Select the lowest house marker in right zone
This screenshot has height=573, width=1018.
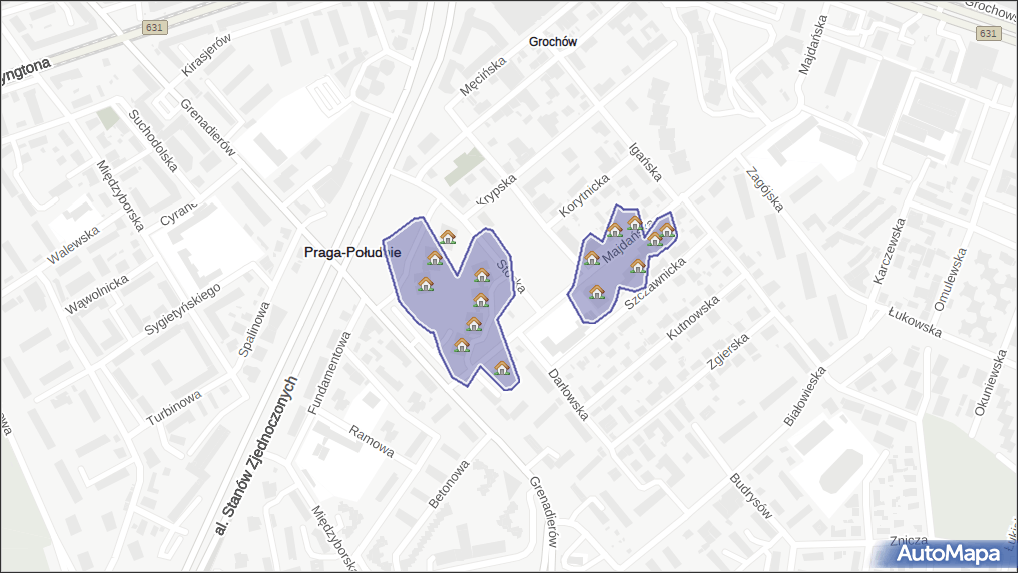point(597,292)
